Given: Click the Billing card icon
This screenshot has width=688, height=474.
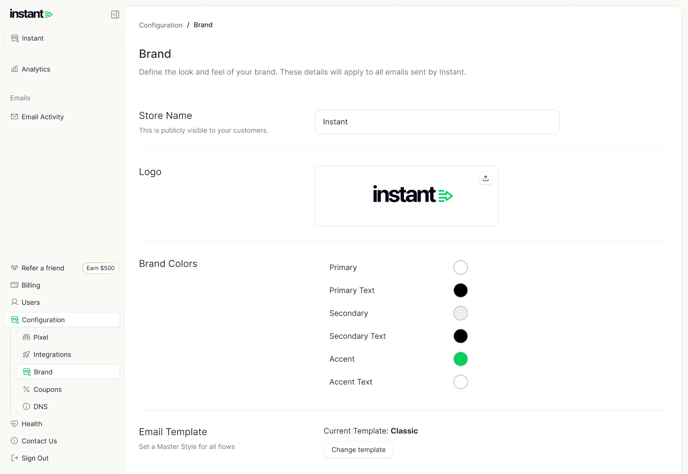Looking at the screenshot, I should [x=14, y=285].
